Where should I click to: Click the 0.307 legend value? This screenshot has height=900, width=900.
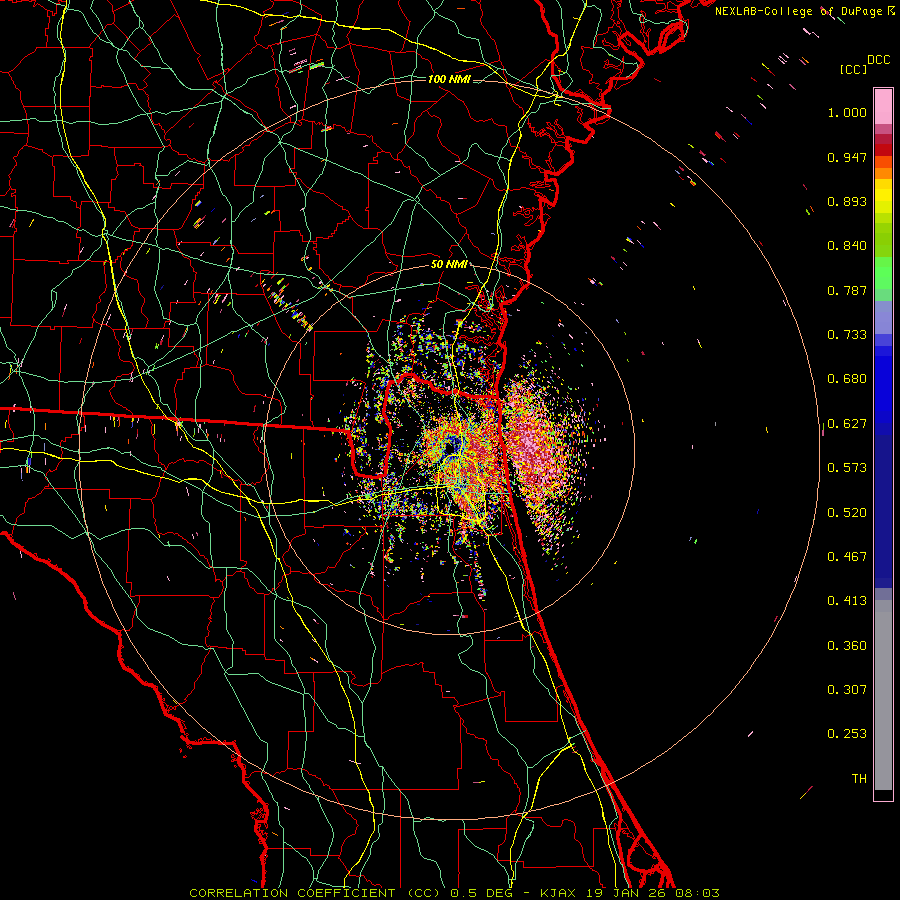(x=847, y=690)
